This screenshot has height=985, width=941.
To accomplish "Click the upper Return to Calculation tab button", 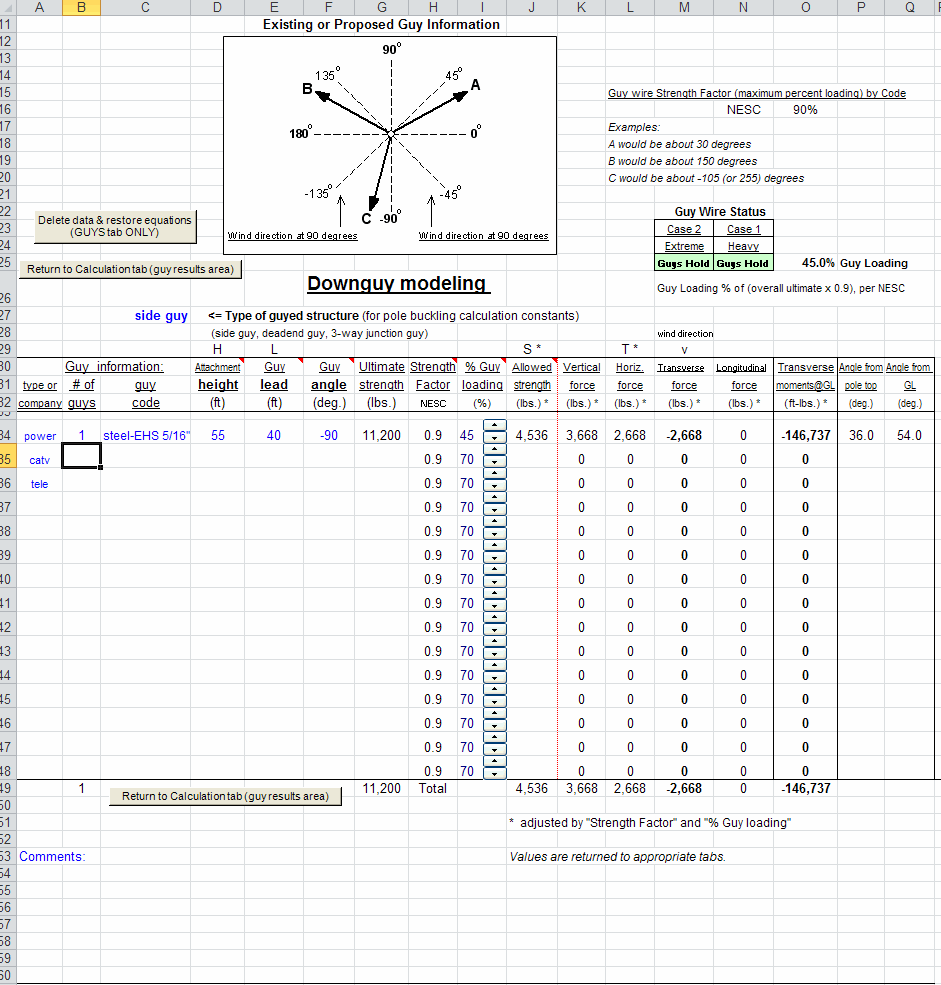I will point(130,269).
